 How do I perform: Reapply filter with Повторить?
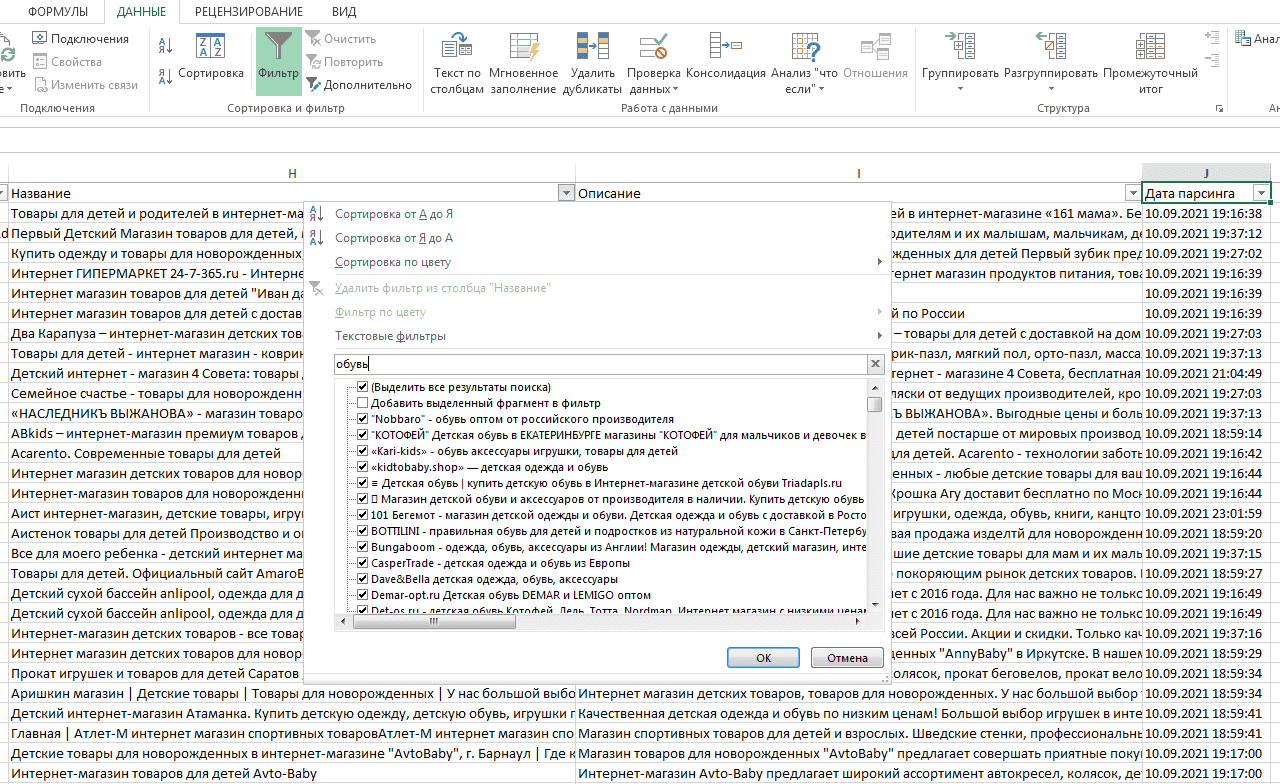345,62
